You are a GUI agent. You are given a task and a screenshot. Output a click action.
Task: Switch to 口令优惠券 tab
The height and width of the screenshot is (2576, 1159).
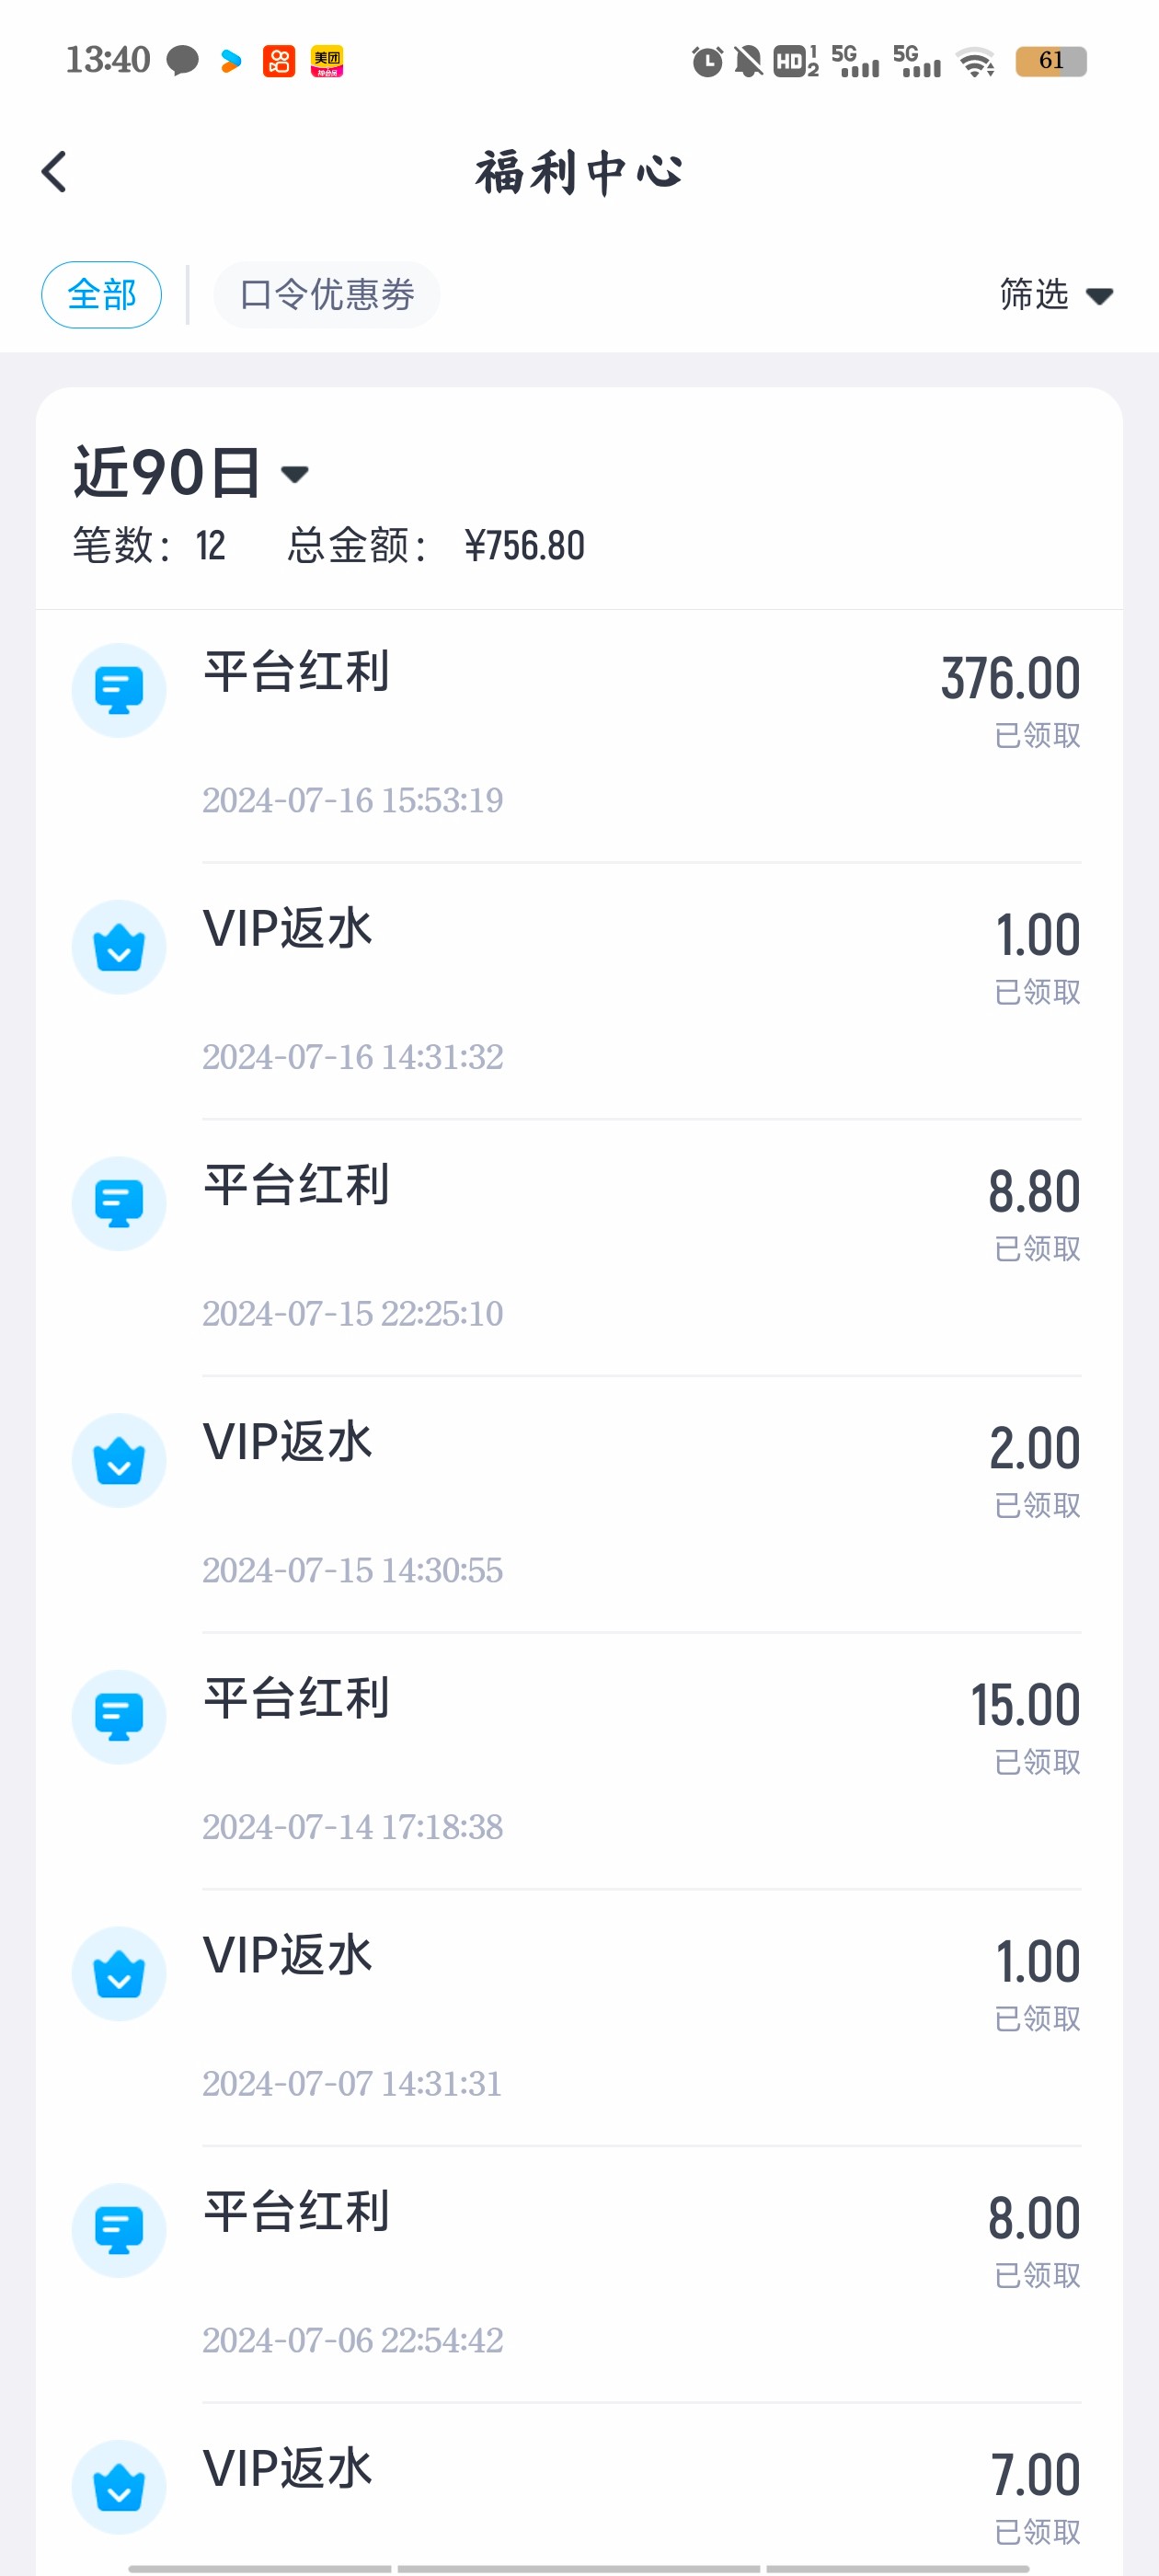326,295
